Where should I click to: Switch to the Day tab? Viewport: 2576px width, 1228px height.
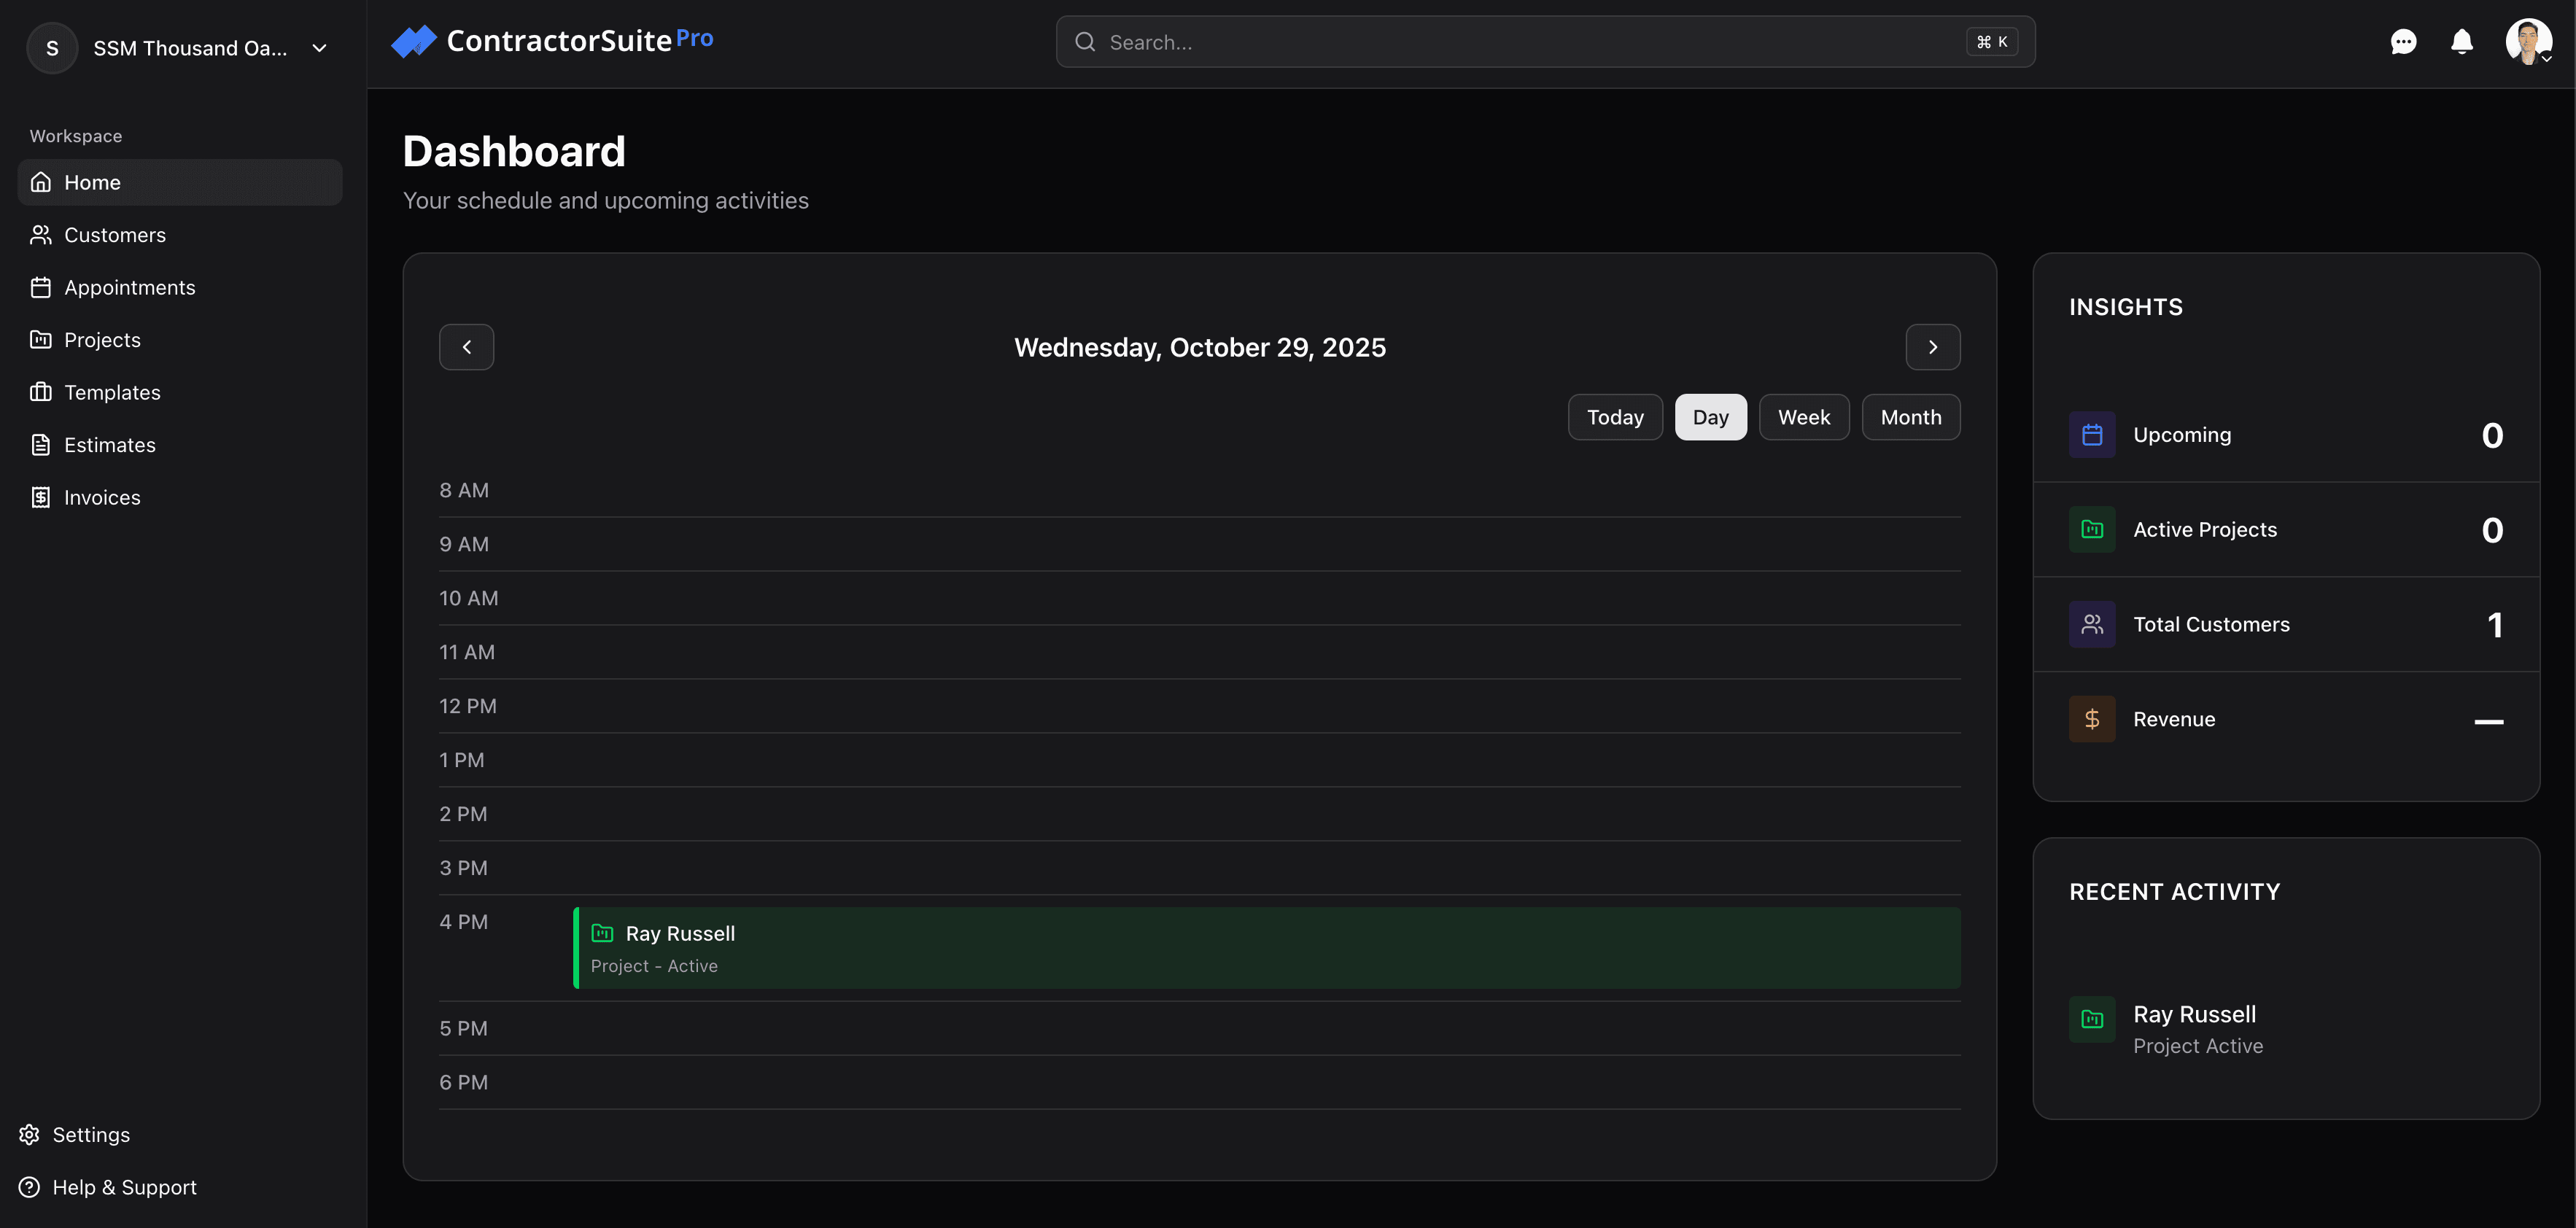tap(1710, 417)
